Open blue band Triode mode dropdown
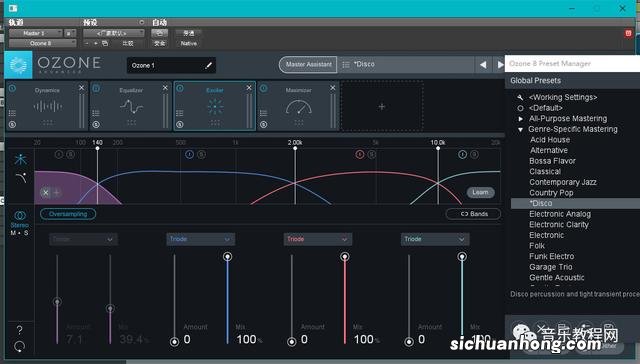This screenshot has height=364, width=640. tap(200, 239)
